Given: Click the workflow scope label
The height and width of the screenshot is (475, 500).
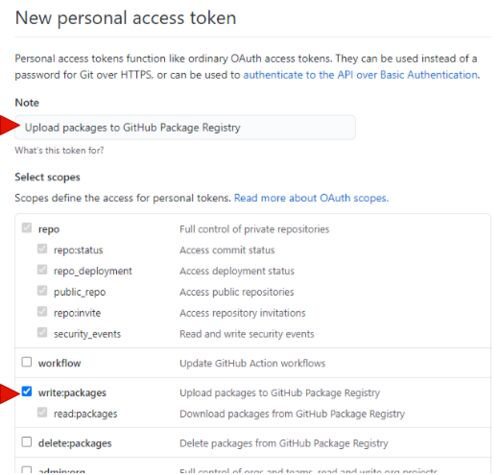Looking at the screenshot, I should (x=59, y=363).
